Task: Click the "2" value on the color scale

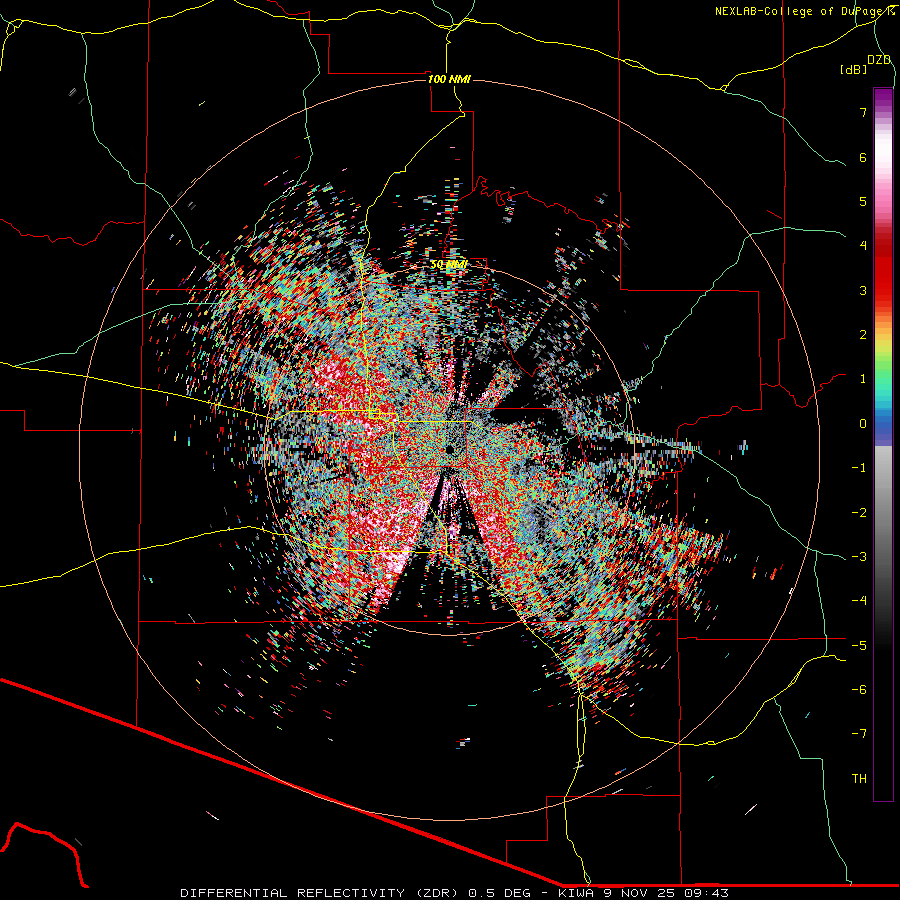Action: click(863, 335)
